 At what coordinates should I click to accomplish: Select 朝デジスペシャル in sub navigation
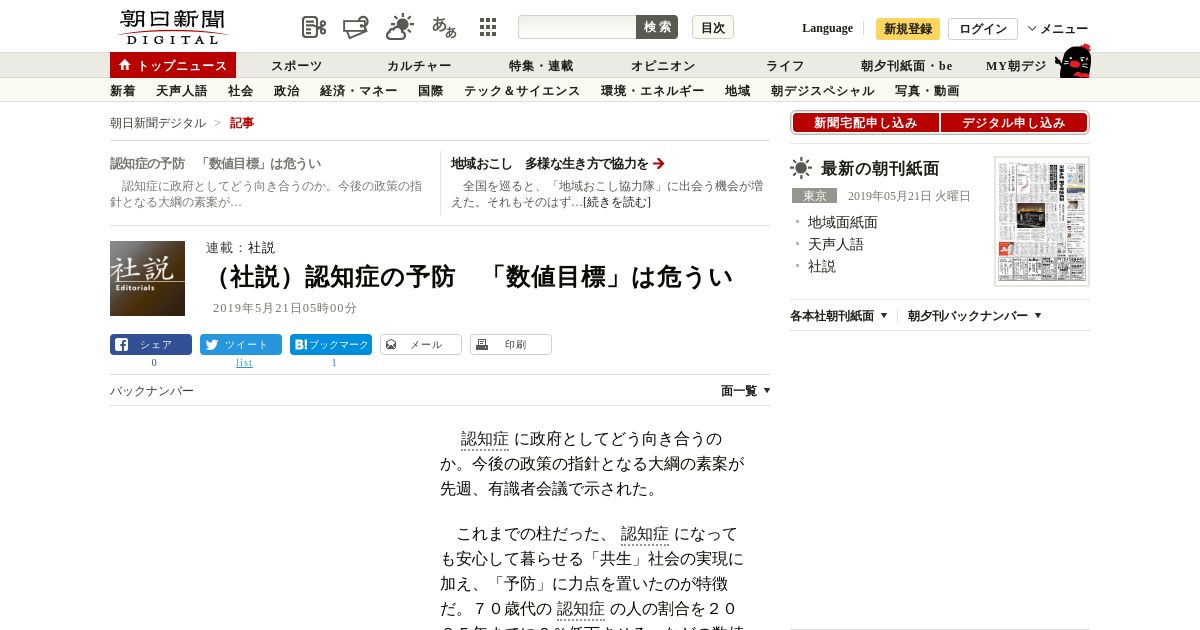tap(823, 91)
